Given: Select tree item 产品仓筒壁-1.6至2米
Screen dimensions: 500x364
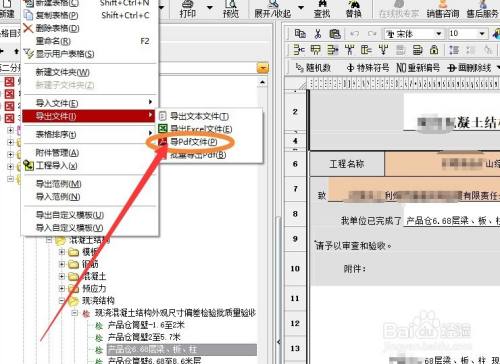Looking at the screenshot, I should pos(146,325).
